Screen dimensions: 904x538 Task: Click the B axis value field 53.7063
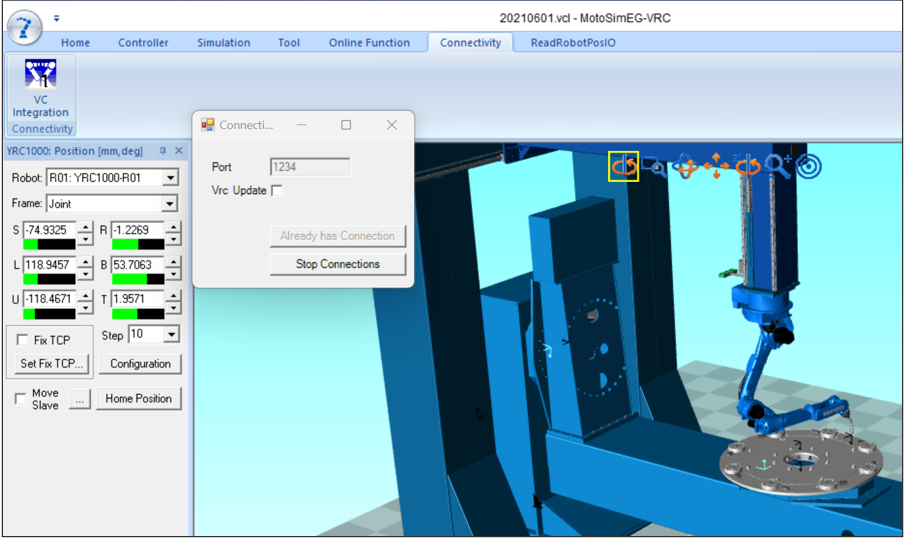138,265
